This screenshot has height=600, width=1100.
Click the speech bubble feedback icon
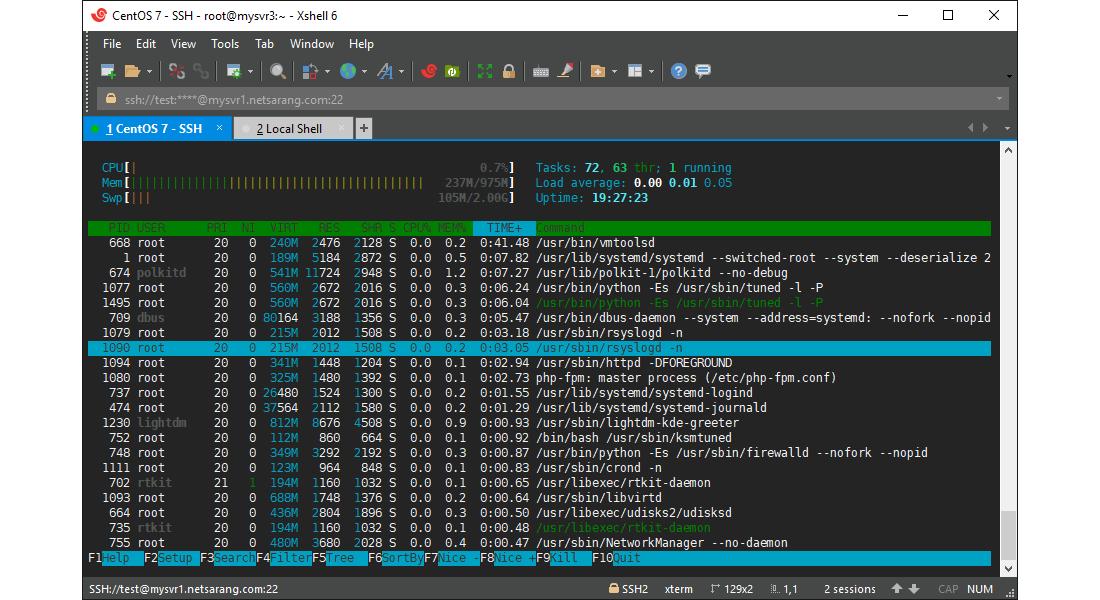pos(703,71)
